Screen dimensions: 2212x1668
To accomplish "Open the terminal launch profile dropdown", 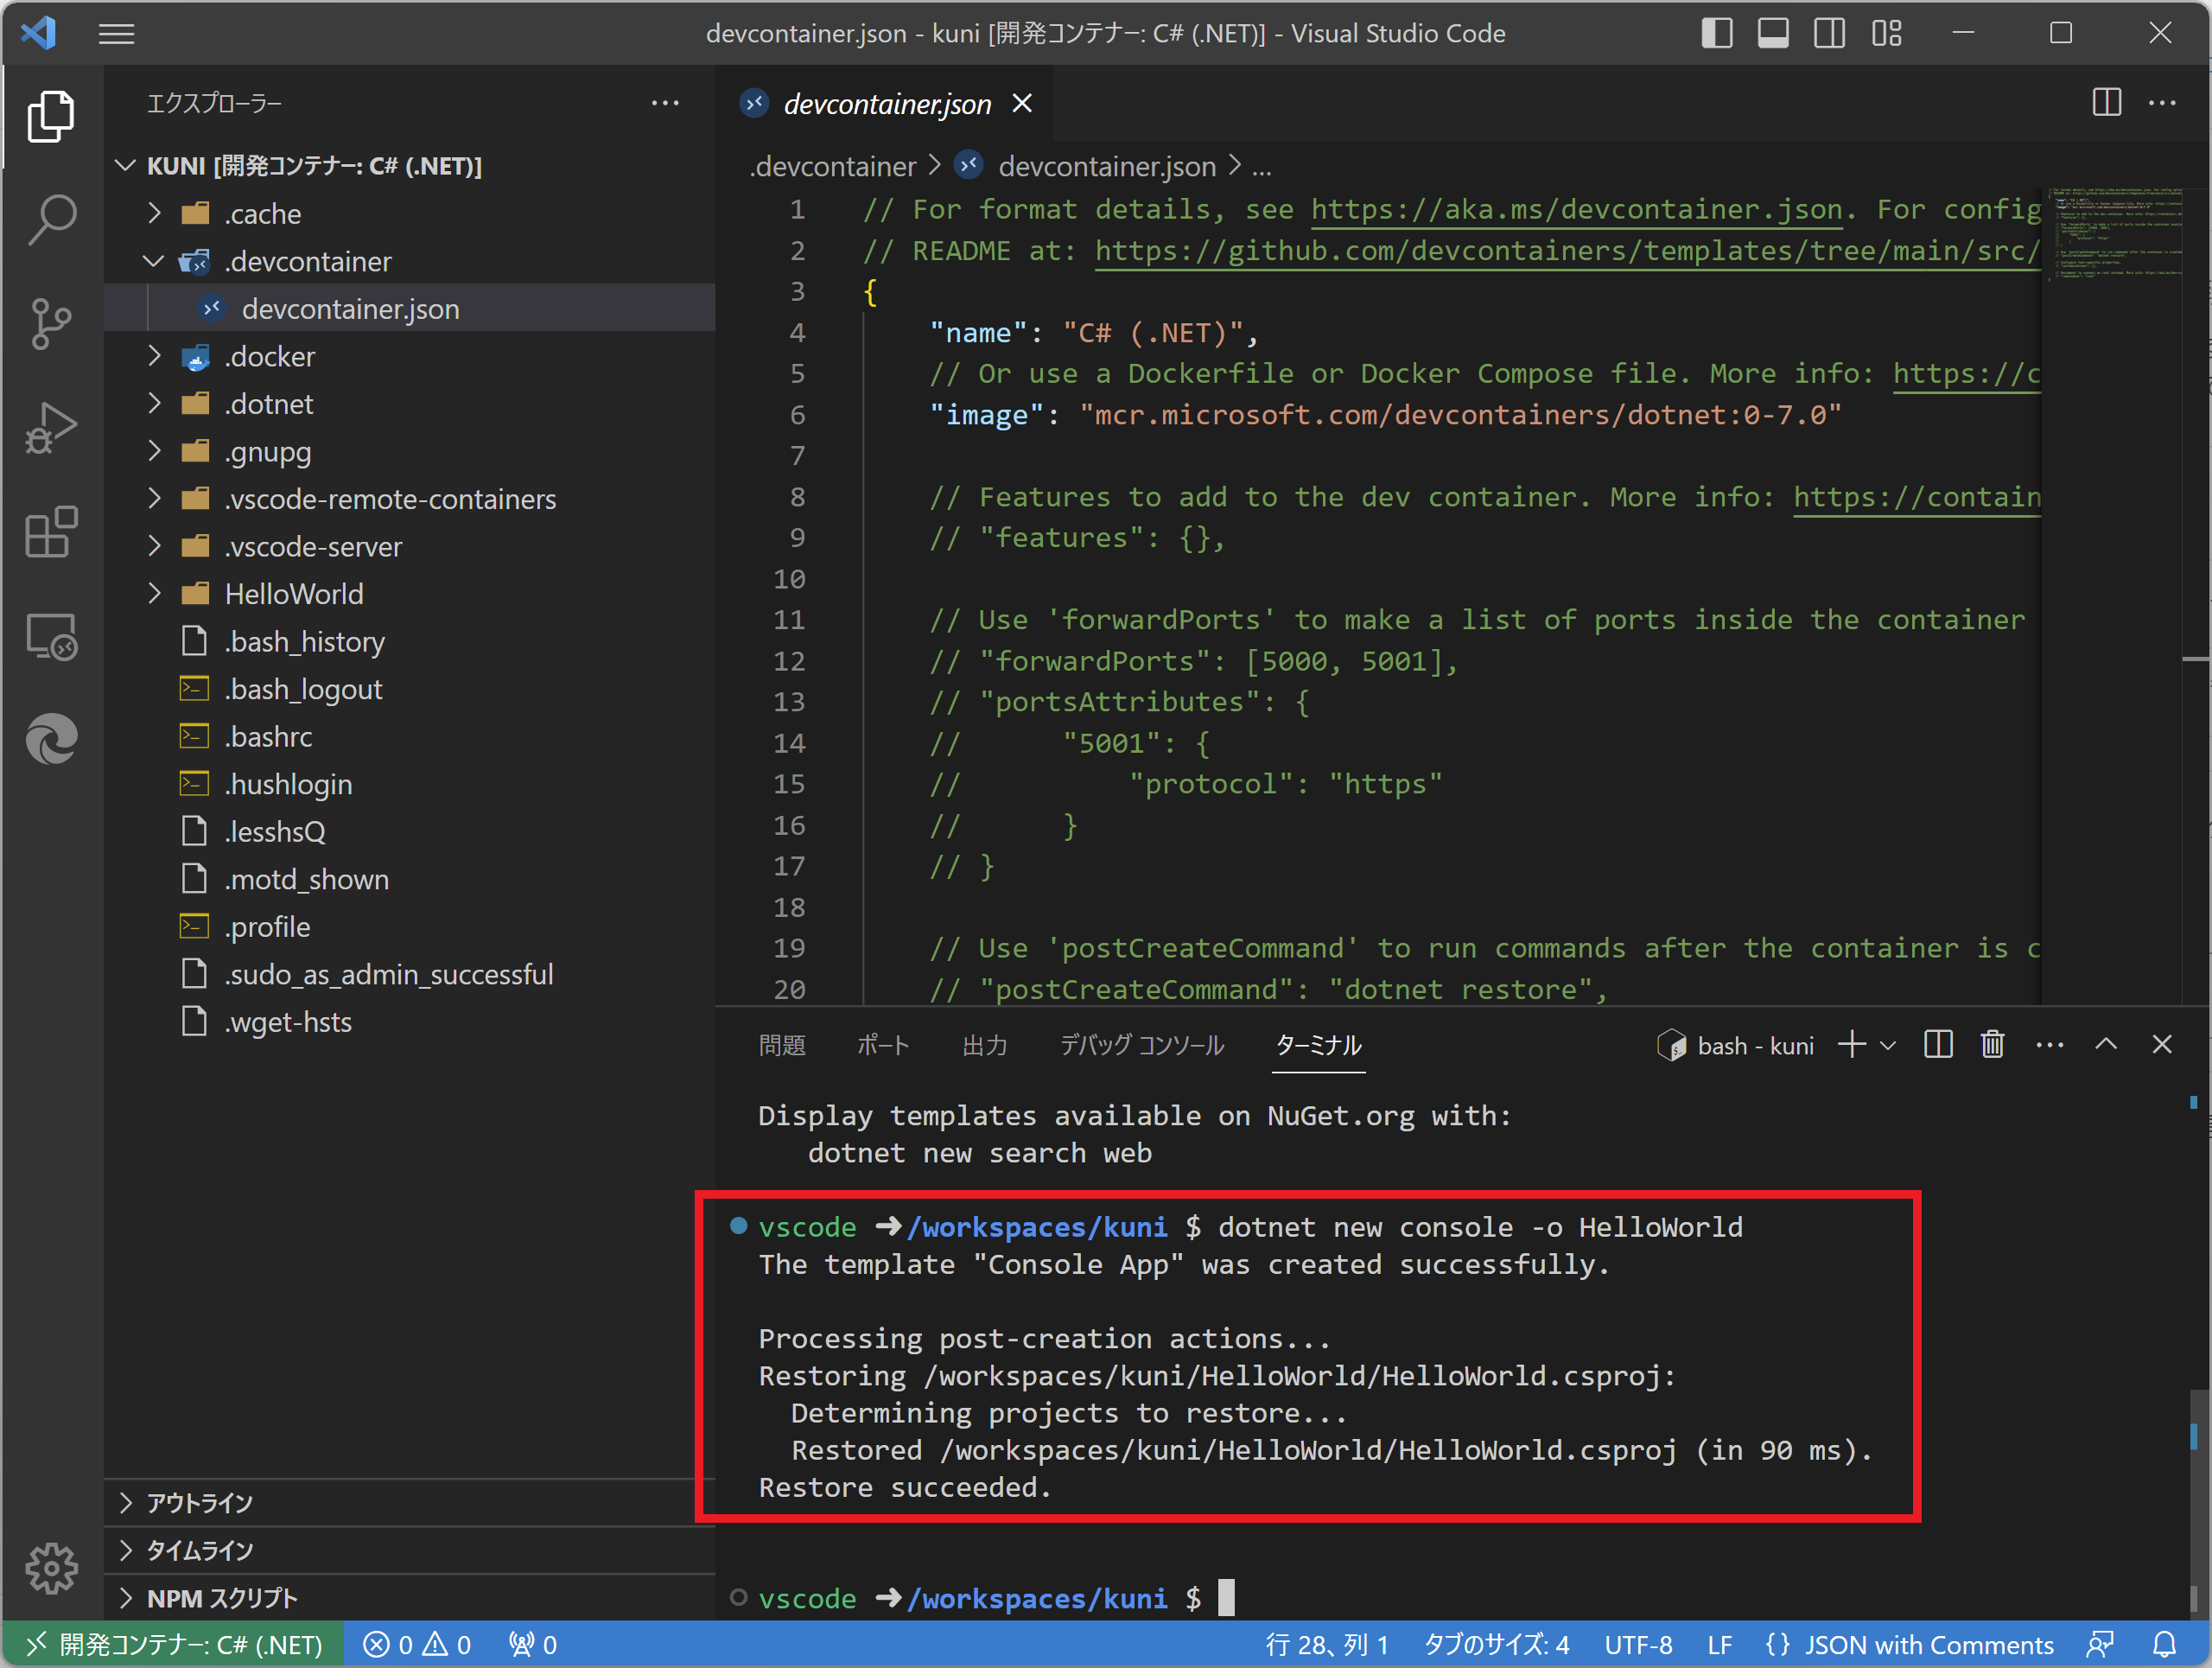I will [1888, 1045].
